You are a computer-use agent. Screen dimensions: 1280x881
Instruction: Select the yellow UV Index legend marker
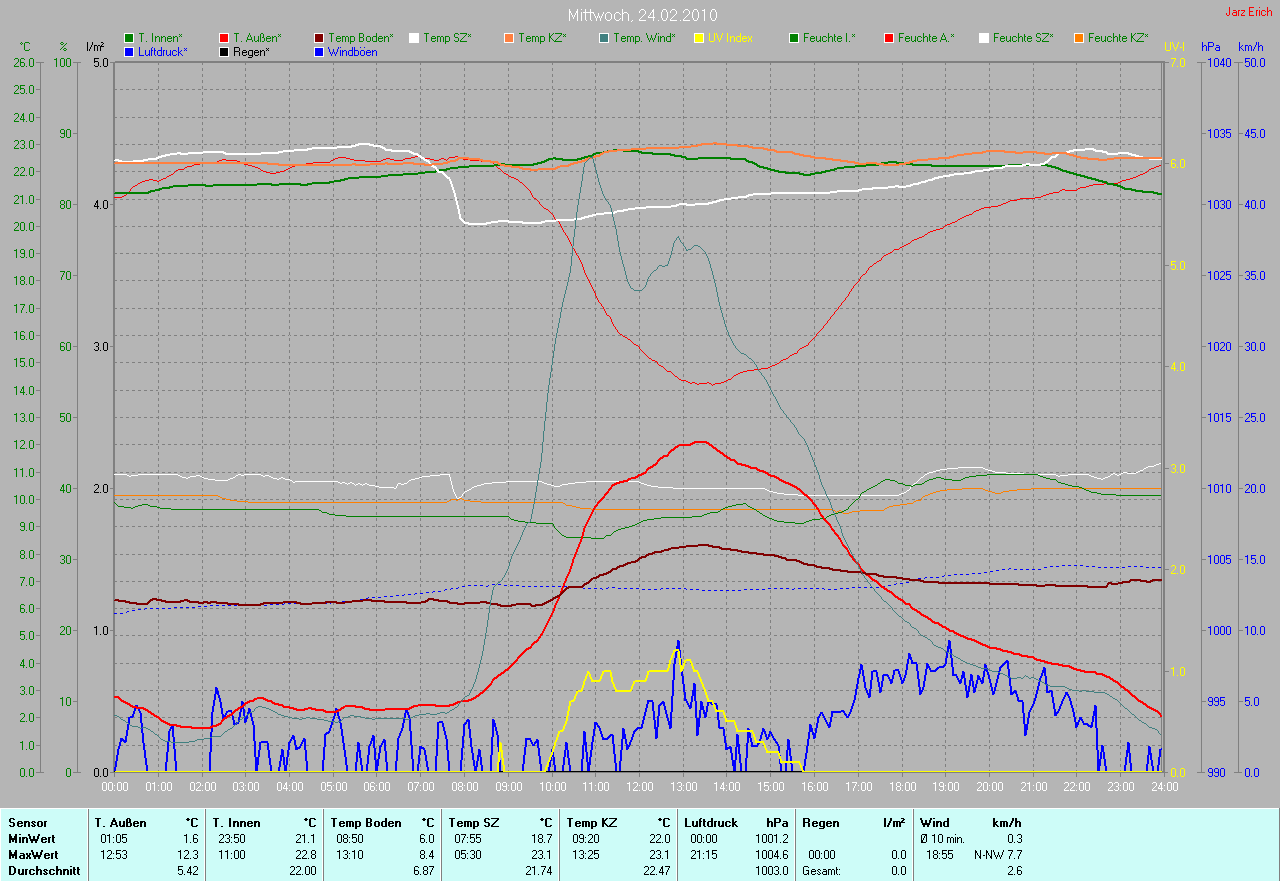tap(699, 38)
